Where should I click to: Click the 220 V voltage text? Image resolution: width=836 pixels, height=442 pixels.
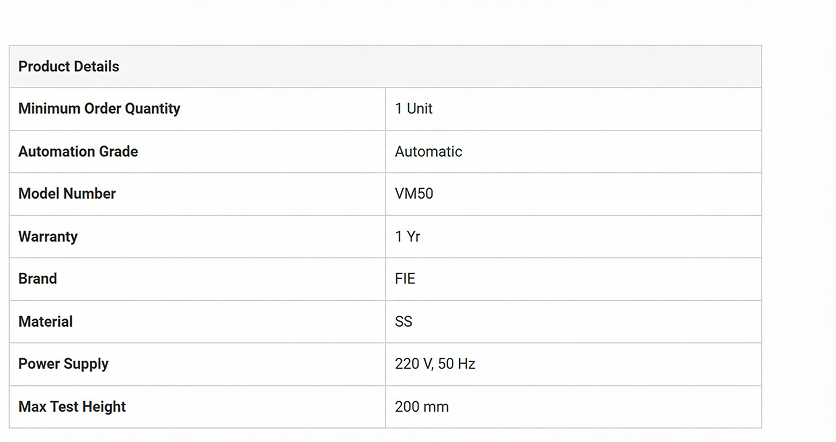pos(414,363)
